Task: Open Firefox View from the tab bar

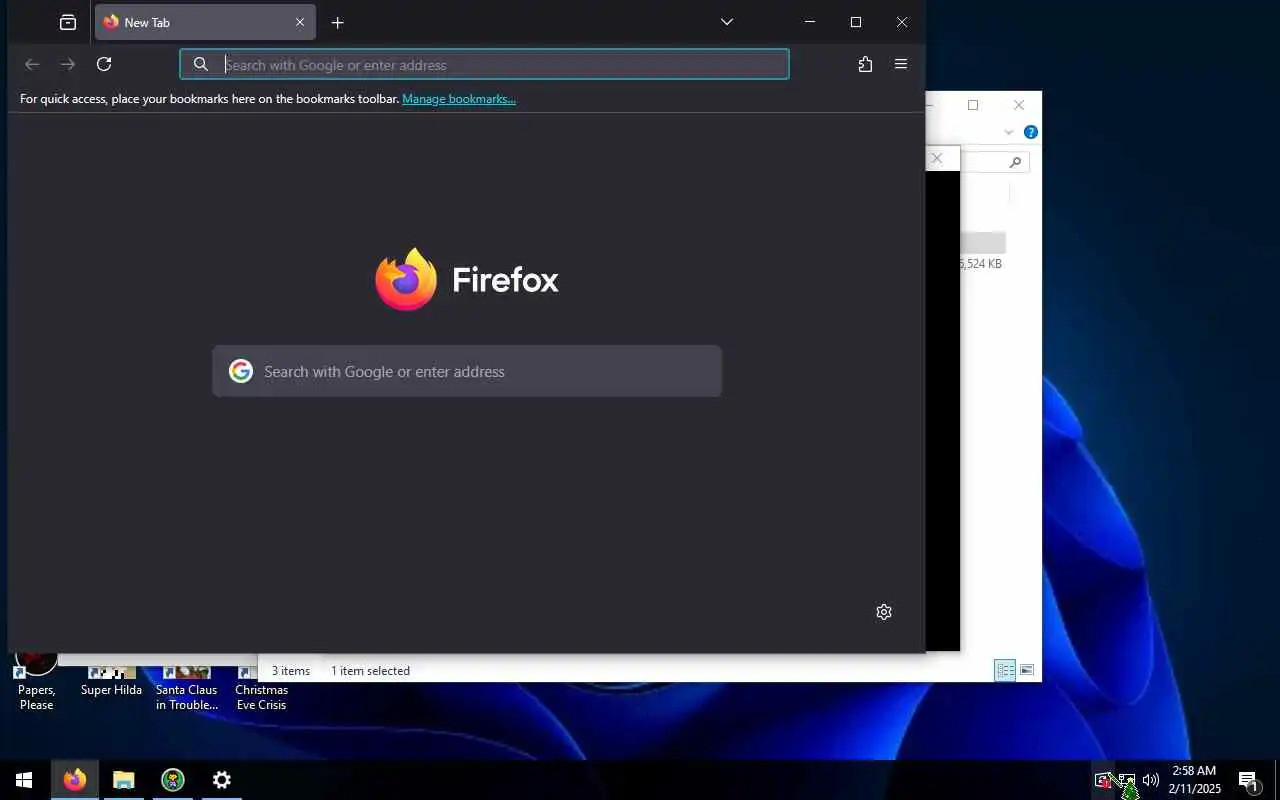Action: point(68,22)
